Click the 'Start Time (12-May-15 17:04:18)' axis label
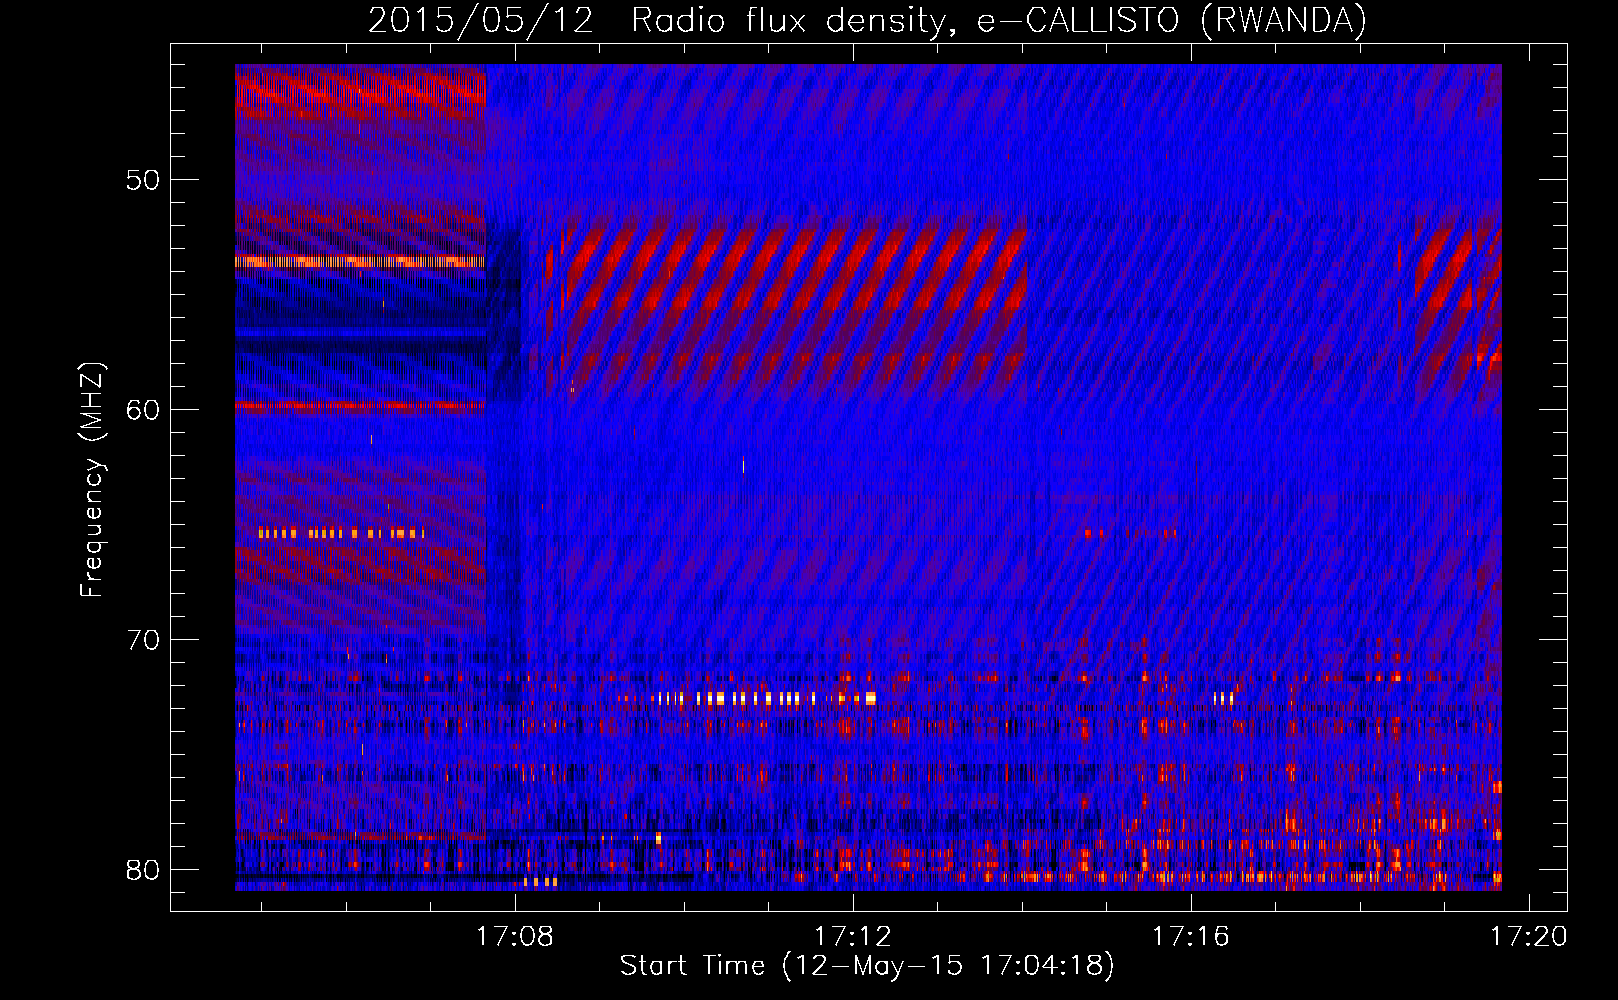This screenshot has height=1000, width=1618. [867, 966]
